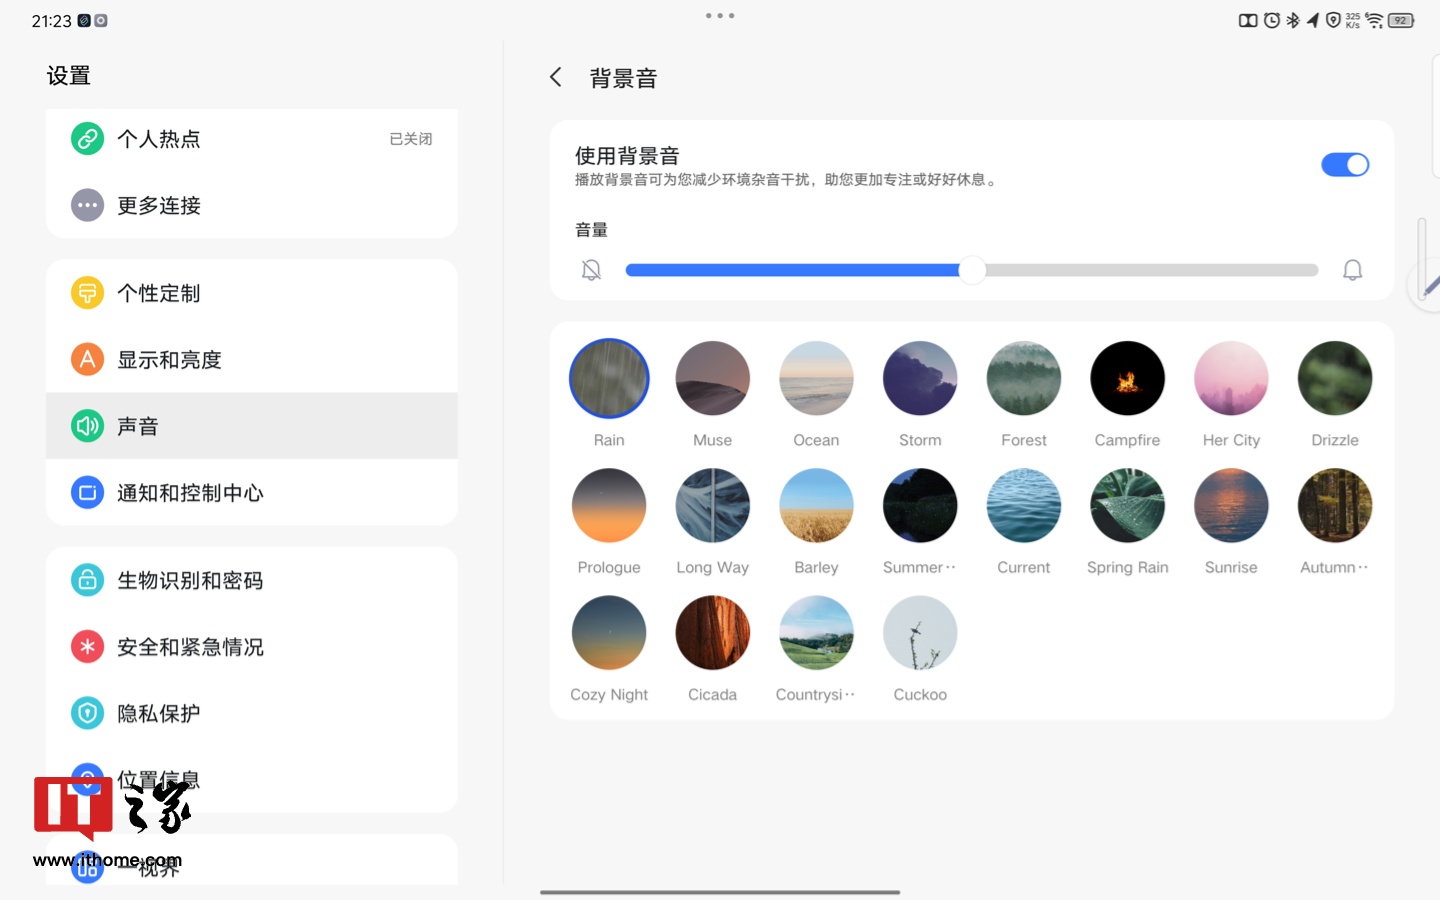The width and height of the screenshot is (1440, 900).
Task: Choose the Cicada background sound
Action: (x=712, y=633)
